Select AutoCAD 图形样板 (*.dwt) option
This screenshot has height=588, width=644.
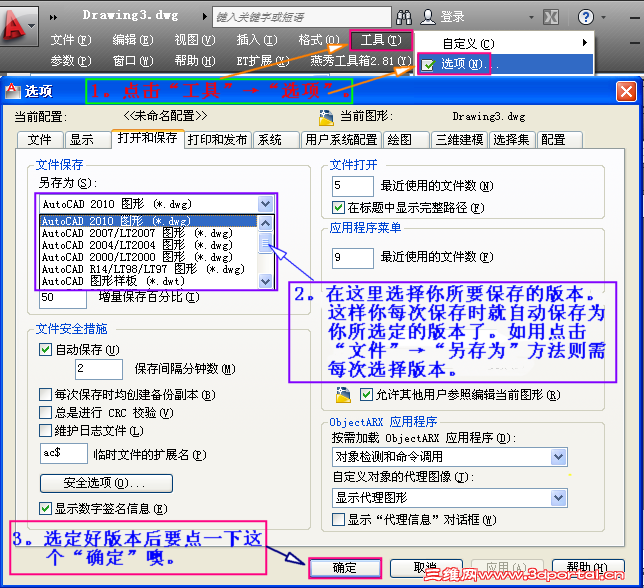pos(149,281)
